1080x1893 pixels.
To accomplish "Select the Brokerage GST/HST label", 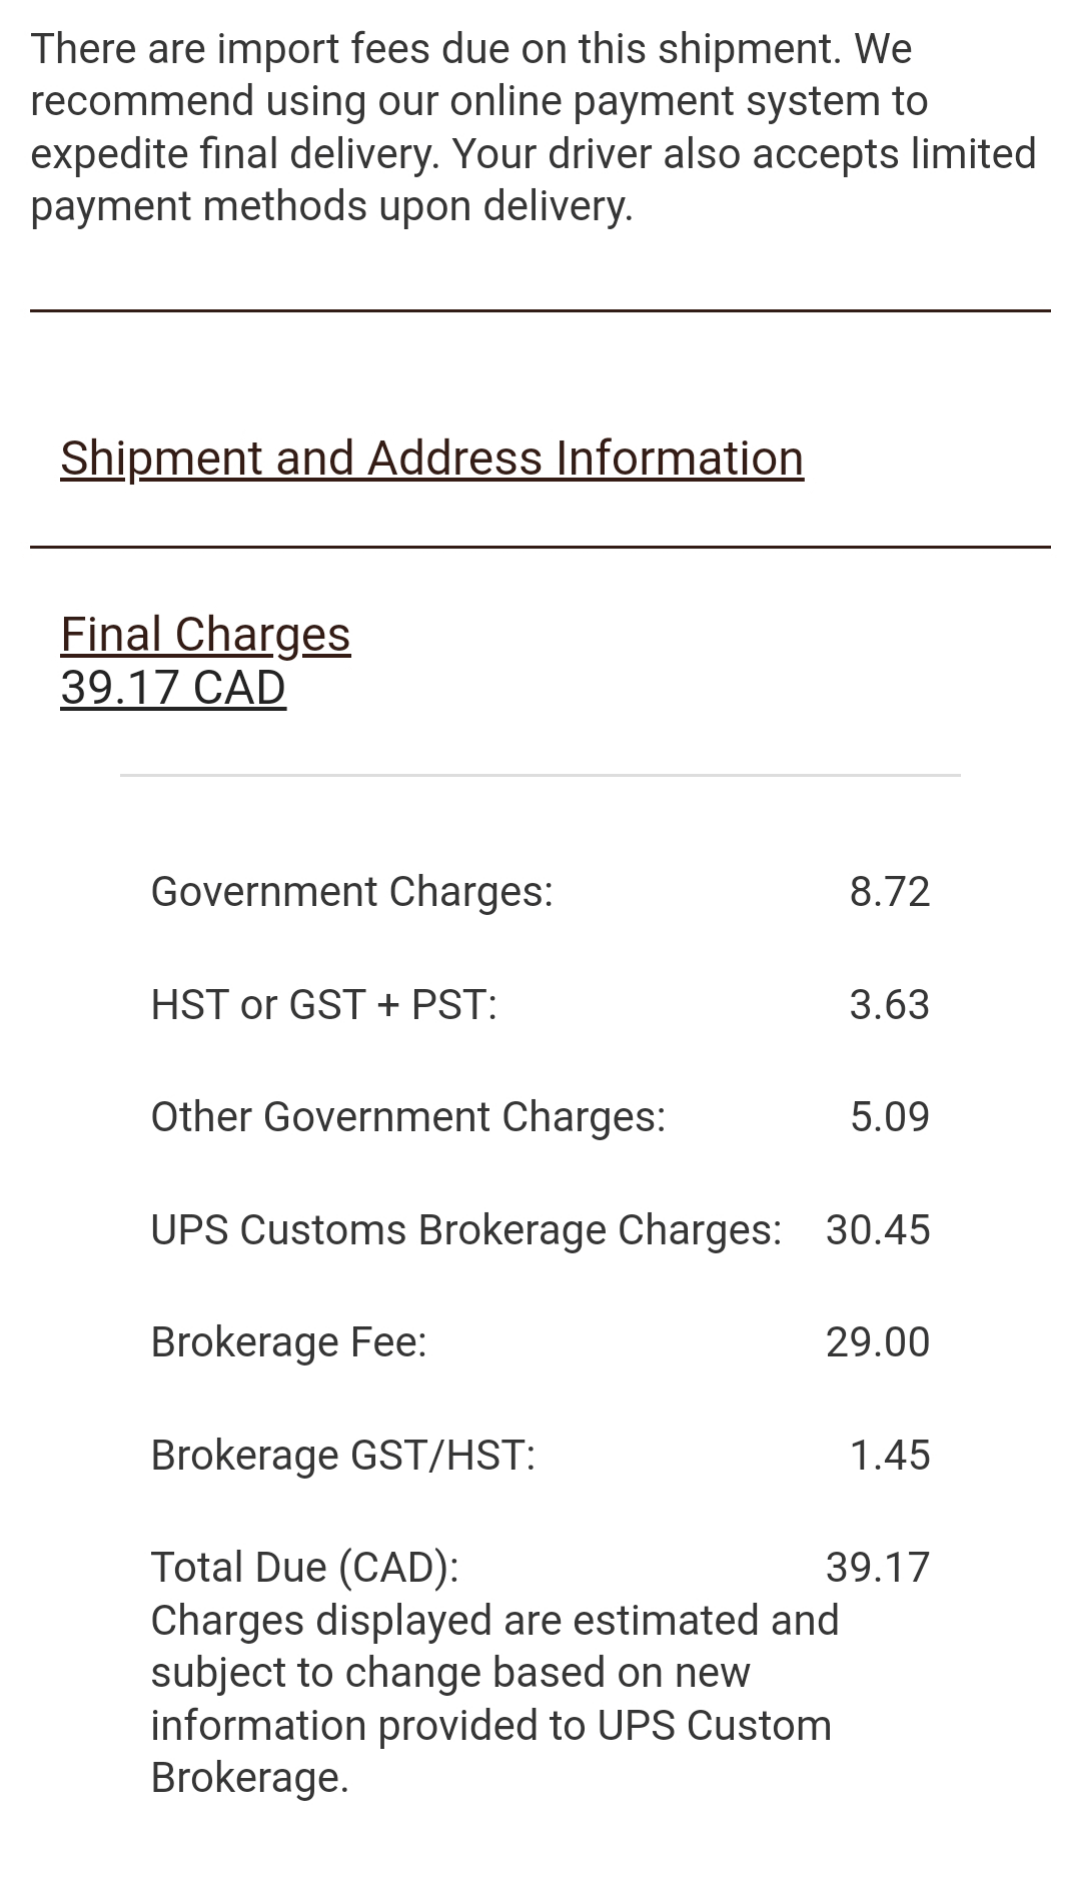I will point(342,1455).
